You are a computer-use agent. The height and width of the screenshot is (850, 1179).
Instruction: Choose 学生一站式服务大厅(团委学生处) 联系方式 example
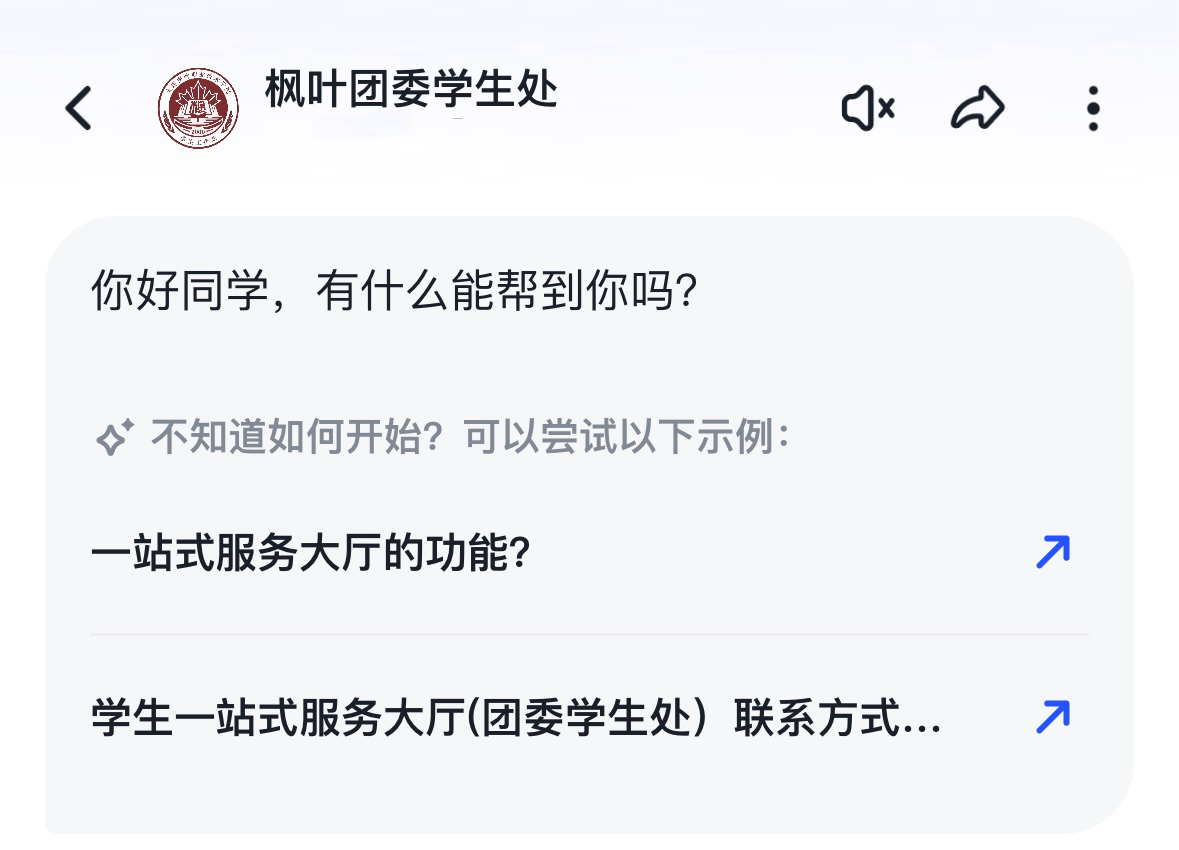[x=500, y=718]
